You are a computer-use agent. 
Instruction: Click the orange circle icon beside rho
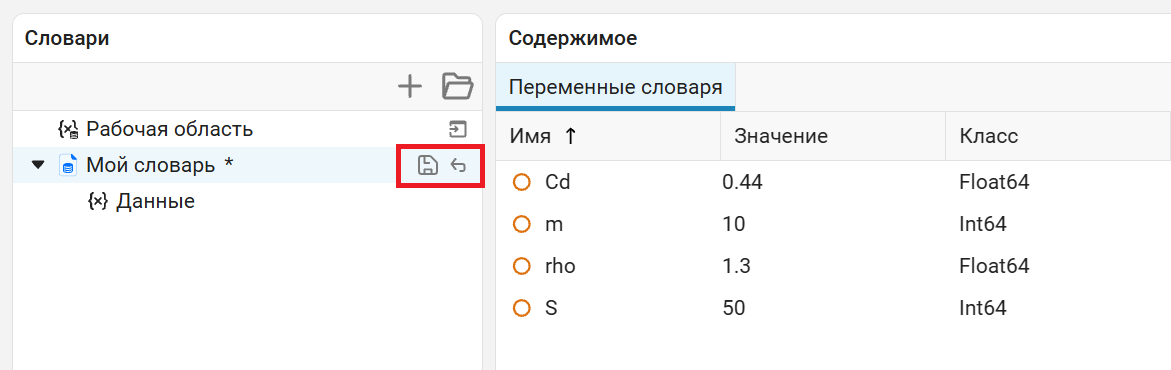coord(521,265)
